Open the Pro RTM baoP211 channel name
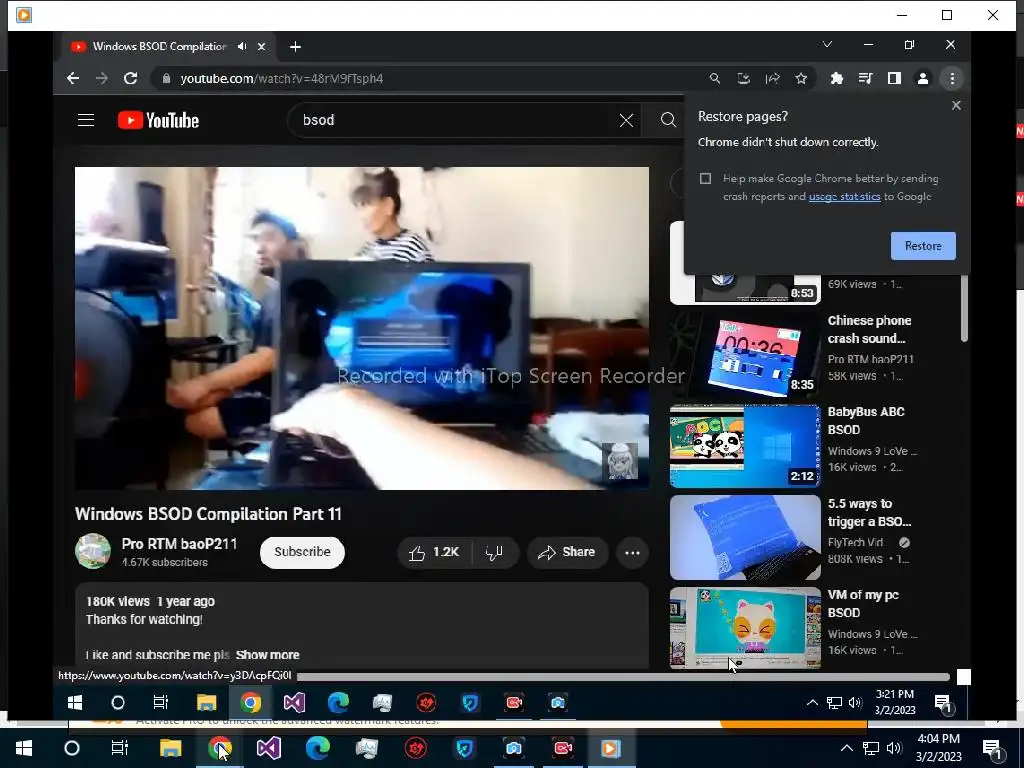This screenshot has height=768, width=1024. point(180,543)
